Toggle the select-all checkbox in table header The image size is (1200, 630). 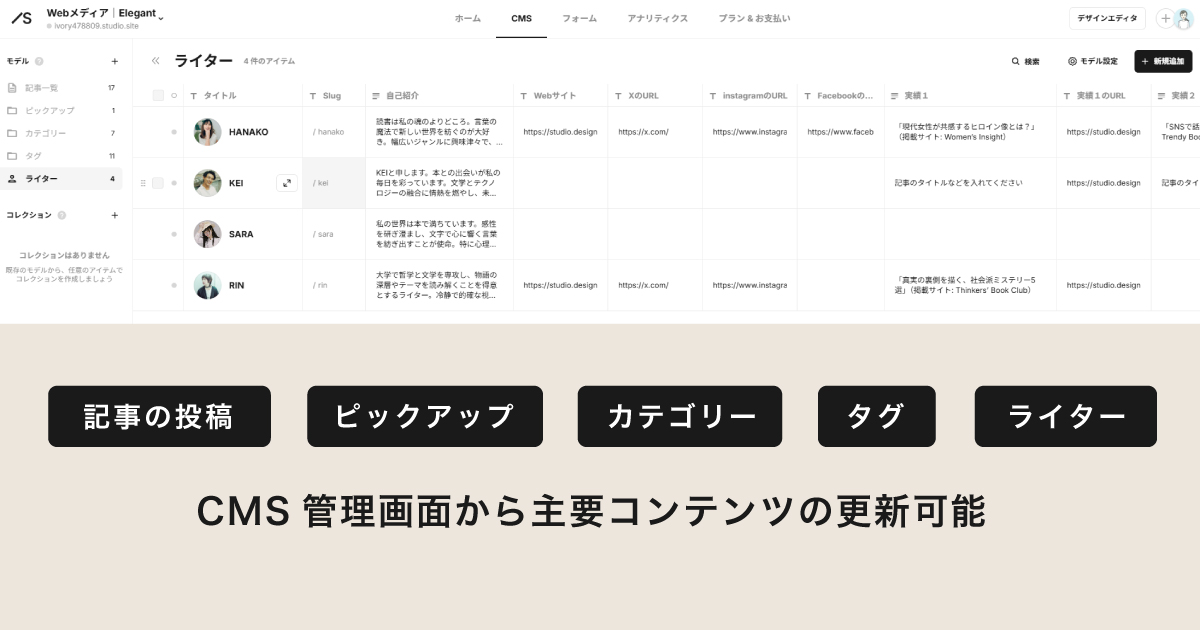[x=160, y=94]
